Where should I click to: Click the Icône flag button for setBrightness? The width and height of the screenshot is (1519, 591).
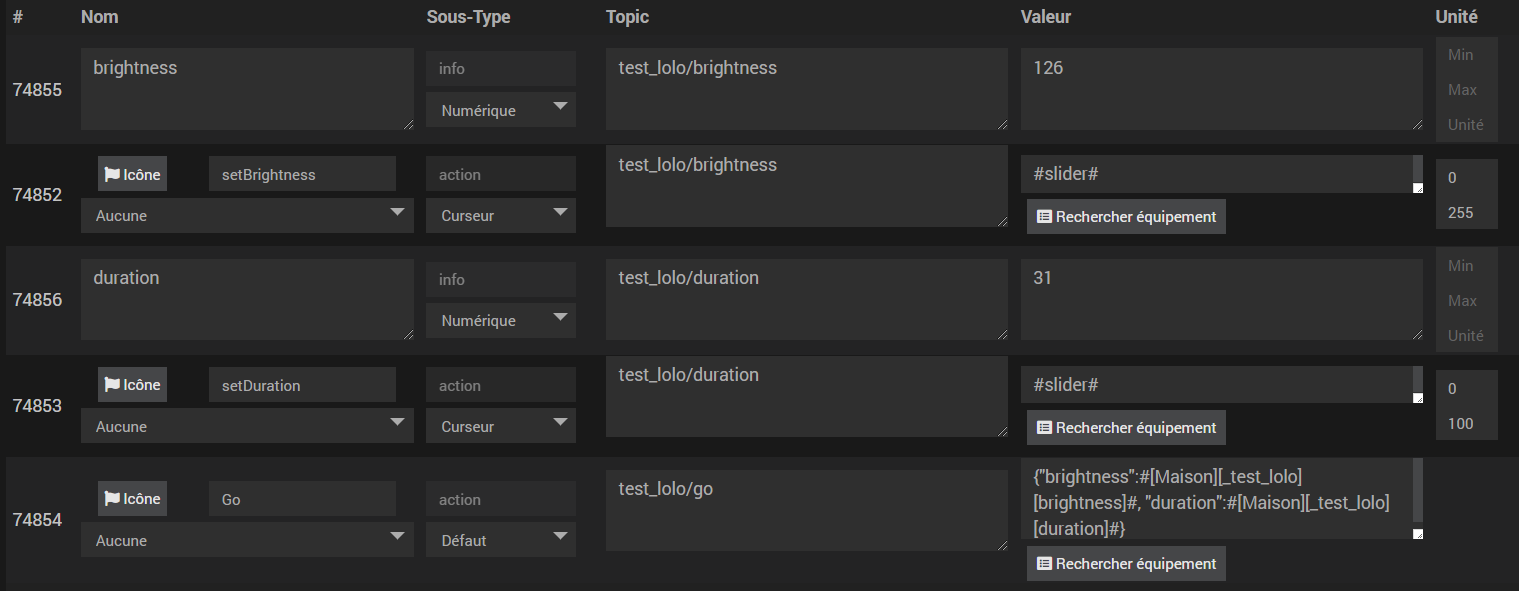click(x=132, y=174)
